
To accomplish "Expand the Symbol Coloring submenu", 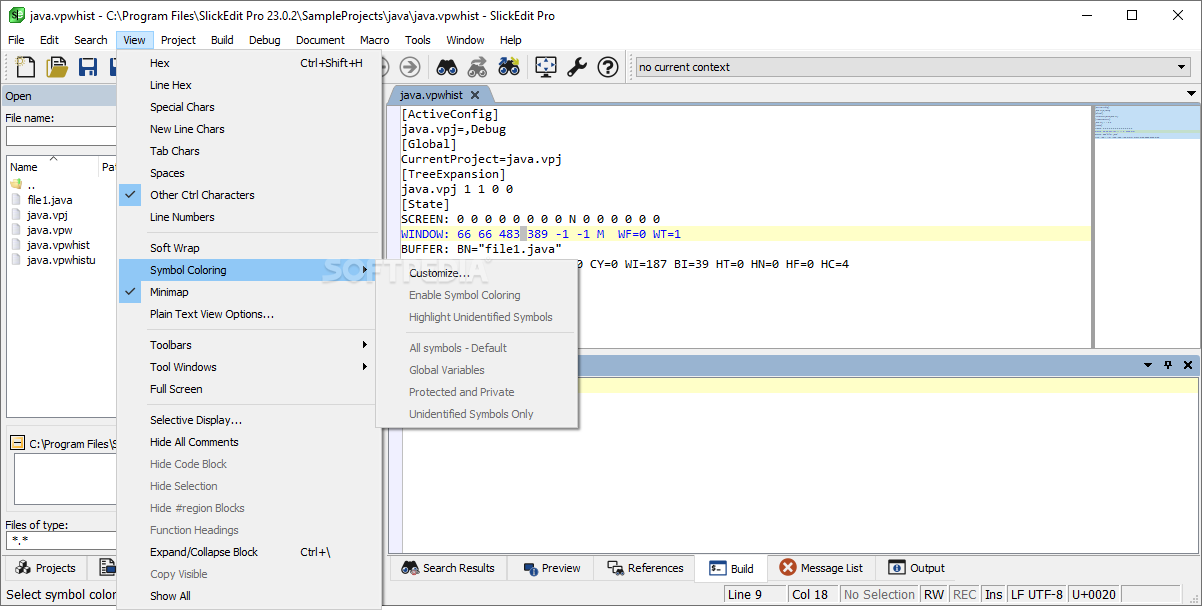I will tap(250, 270).
